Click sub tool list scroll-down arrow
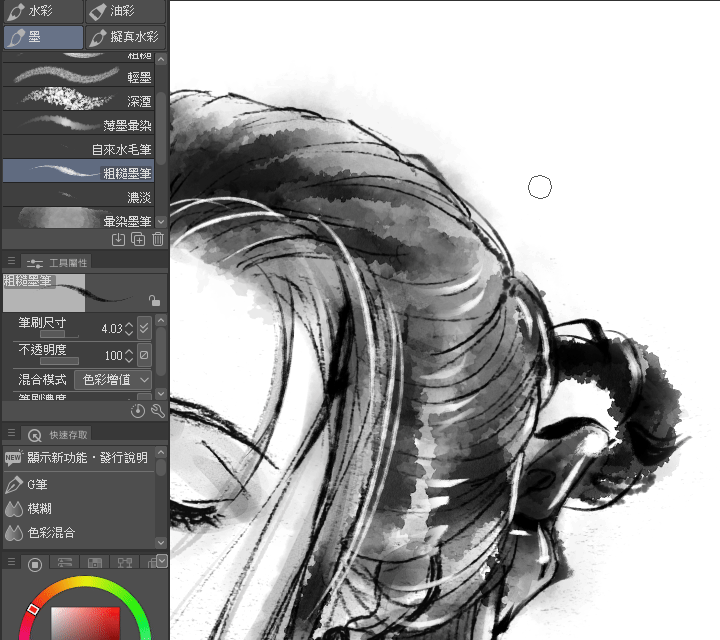720x640 pixels. tap(161, 222)
